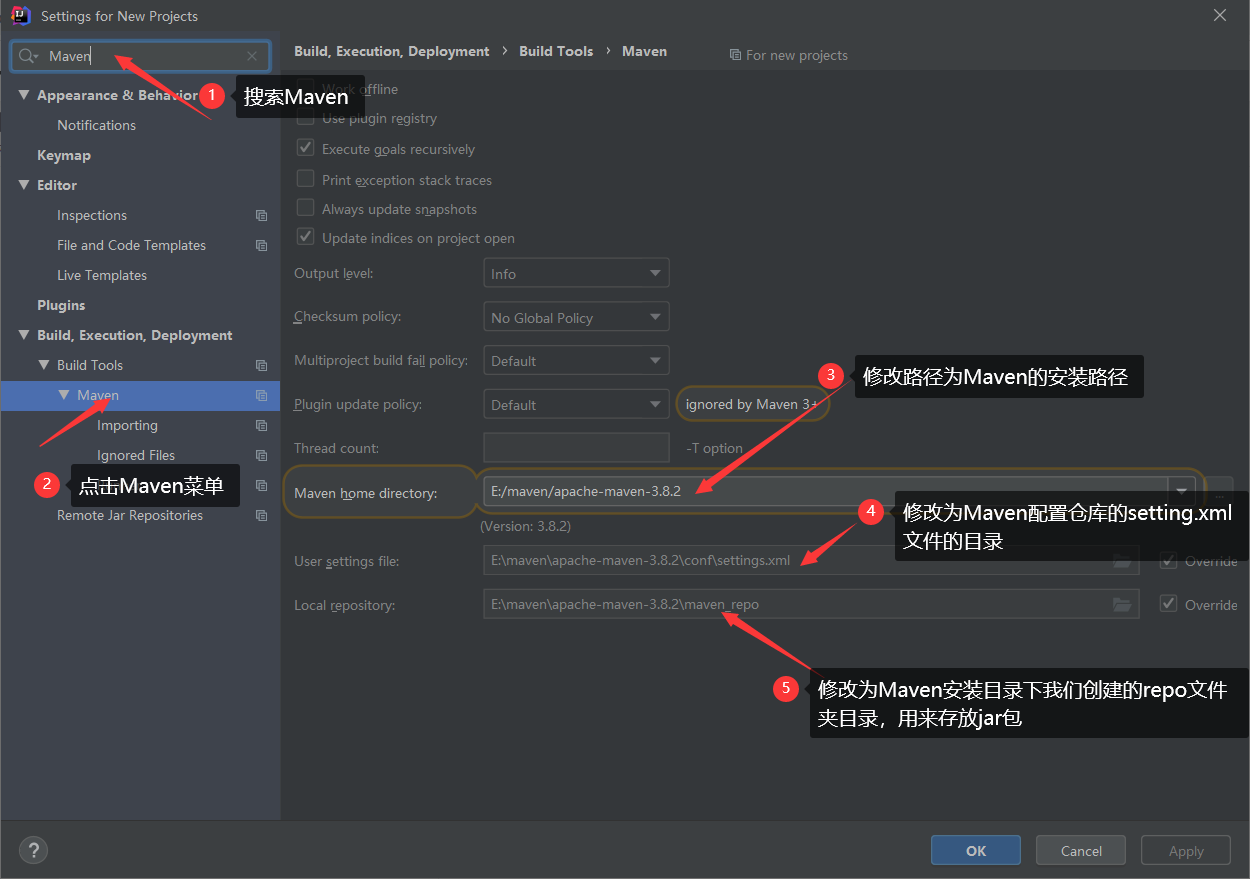
Task: Cancel the settings dialog
Action: tap(1081, 851)
